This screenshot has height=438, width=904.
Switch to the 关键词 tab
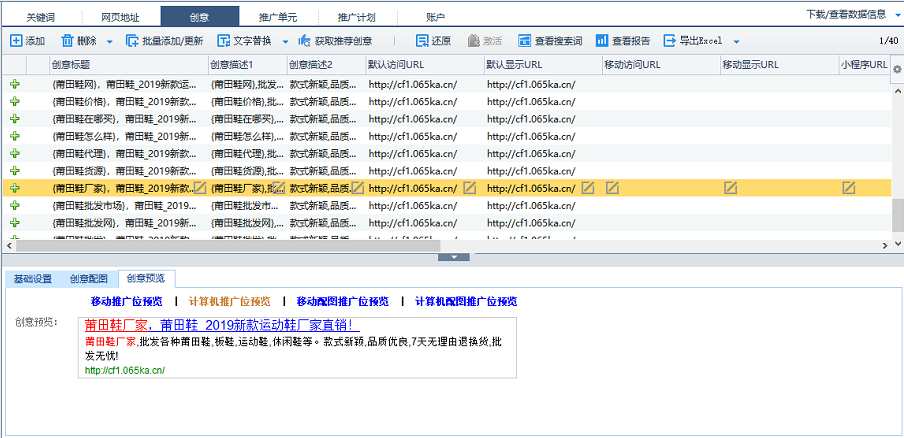coord(42,17)
